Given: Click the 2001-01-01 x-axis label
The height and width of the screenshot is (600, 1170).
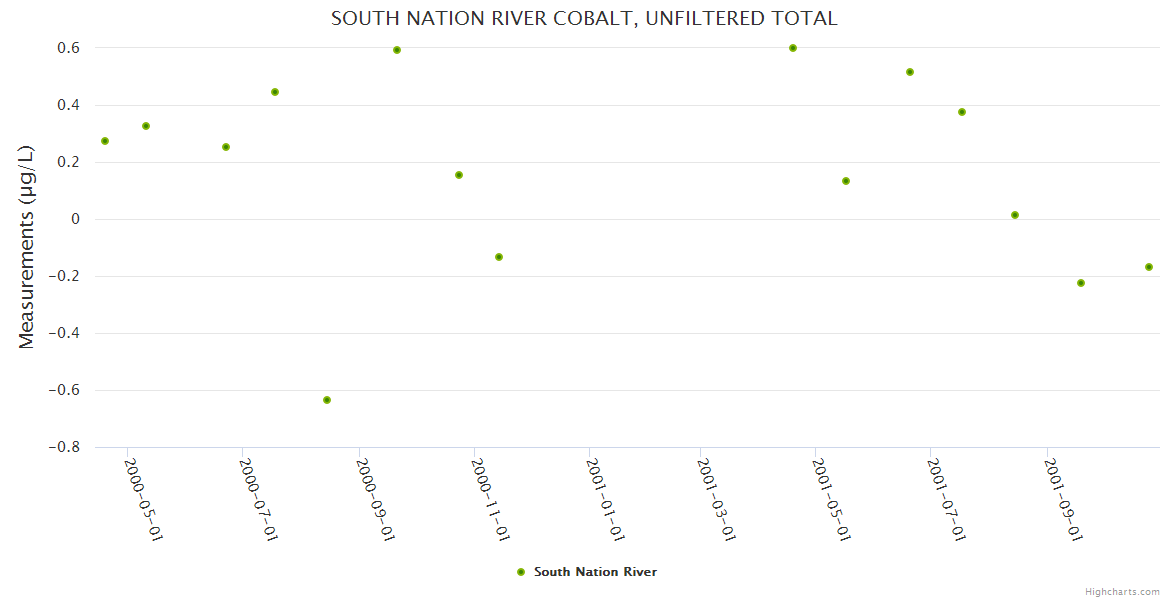Looking at the screenshot, I should point(606,500).
